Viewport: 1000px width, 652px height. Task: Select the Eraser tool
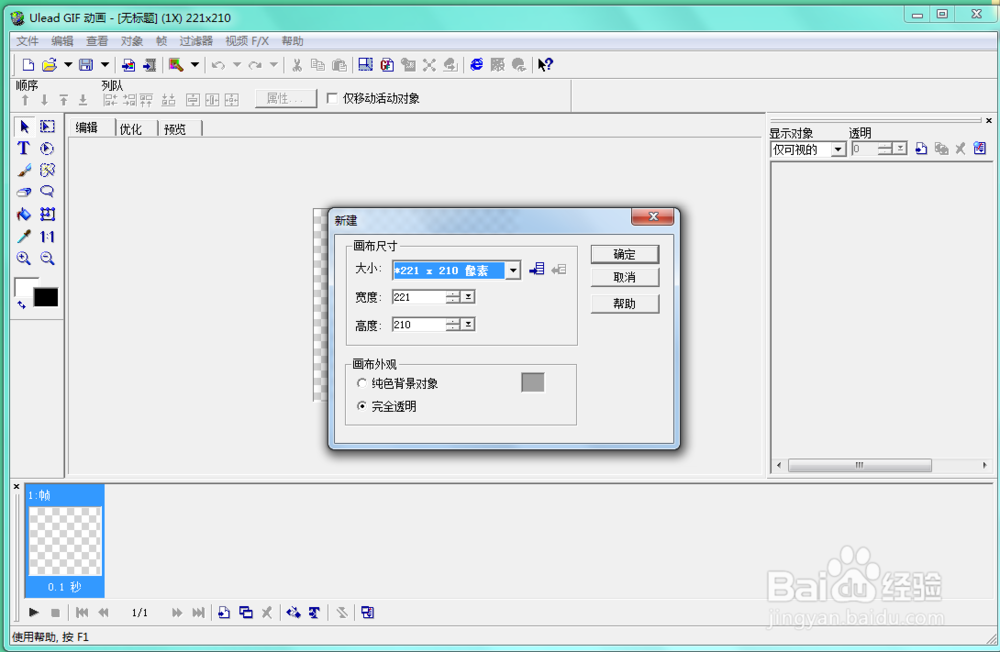coord(24,192)
